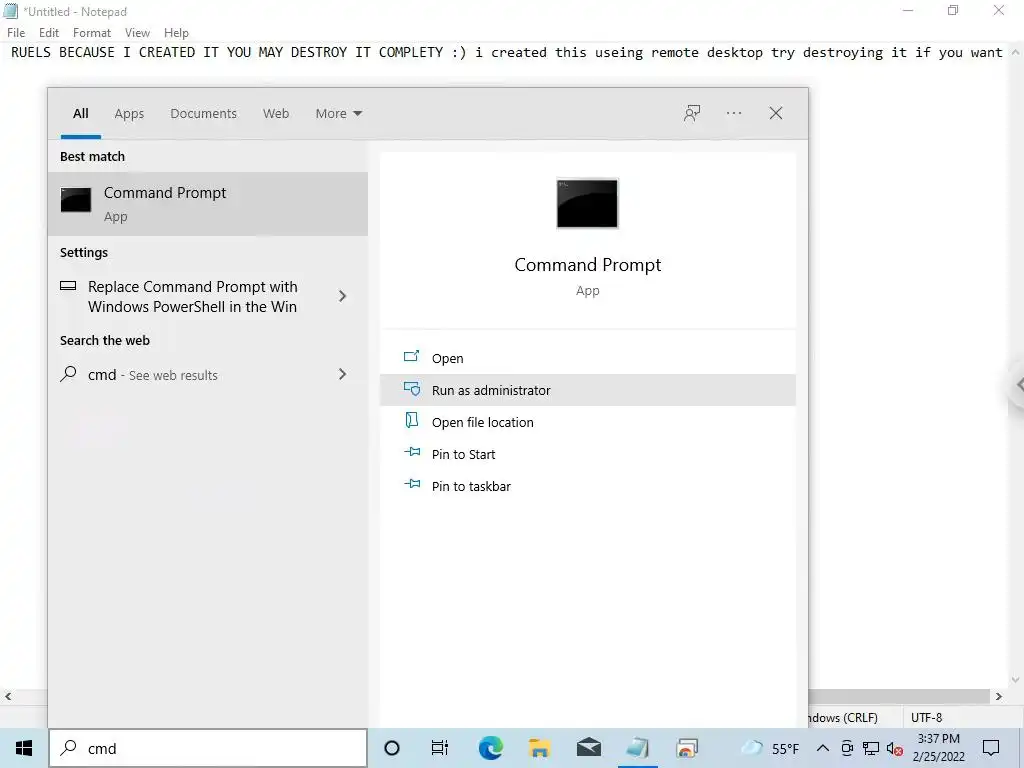Open Notepad View menu
The width and height of the screenshot is (1024, 768).
[137, 33]
